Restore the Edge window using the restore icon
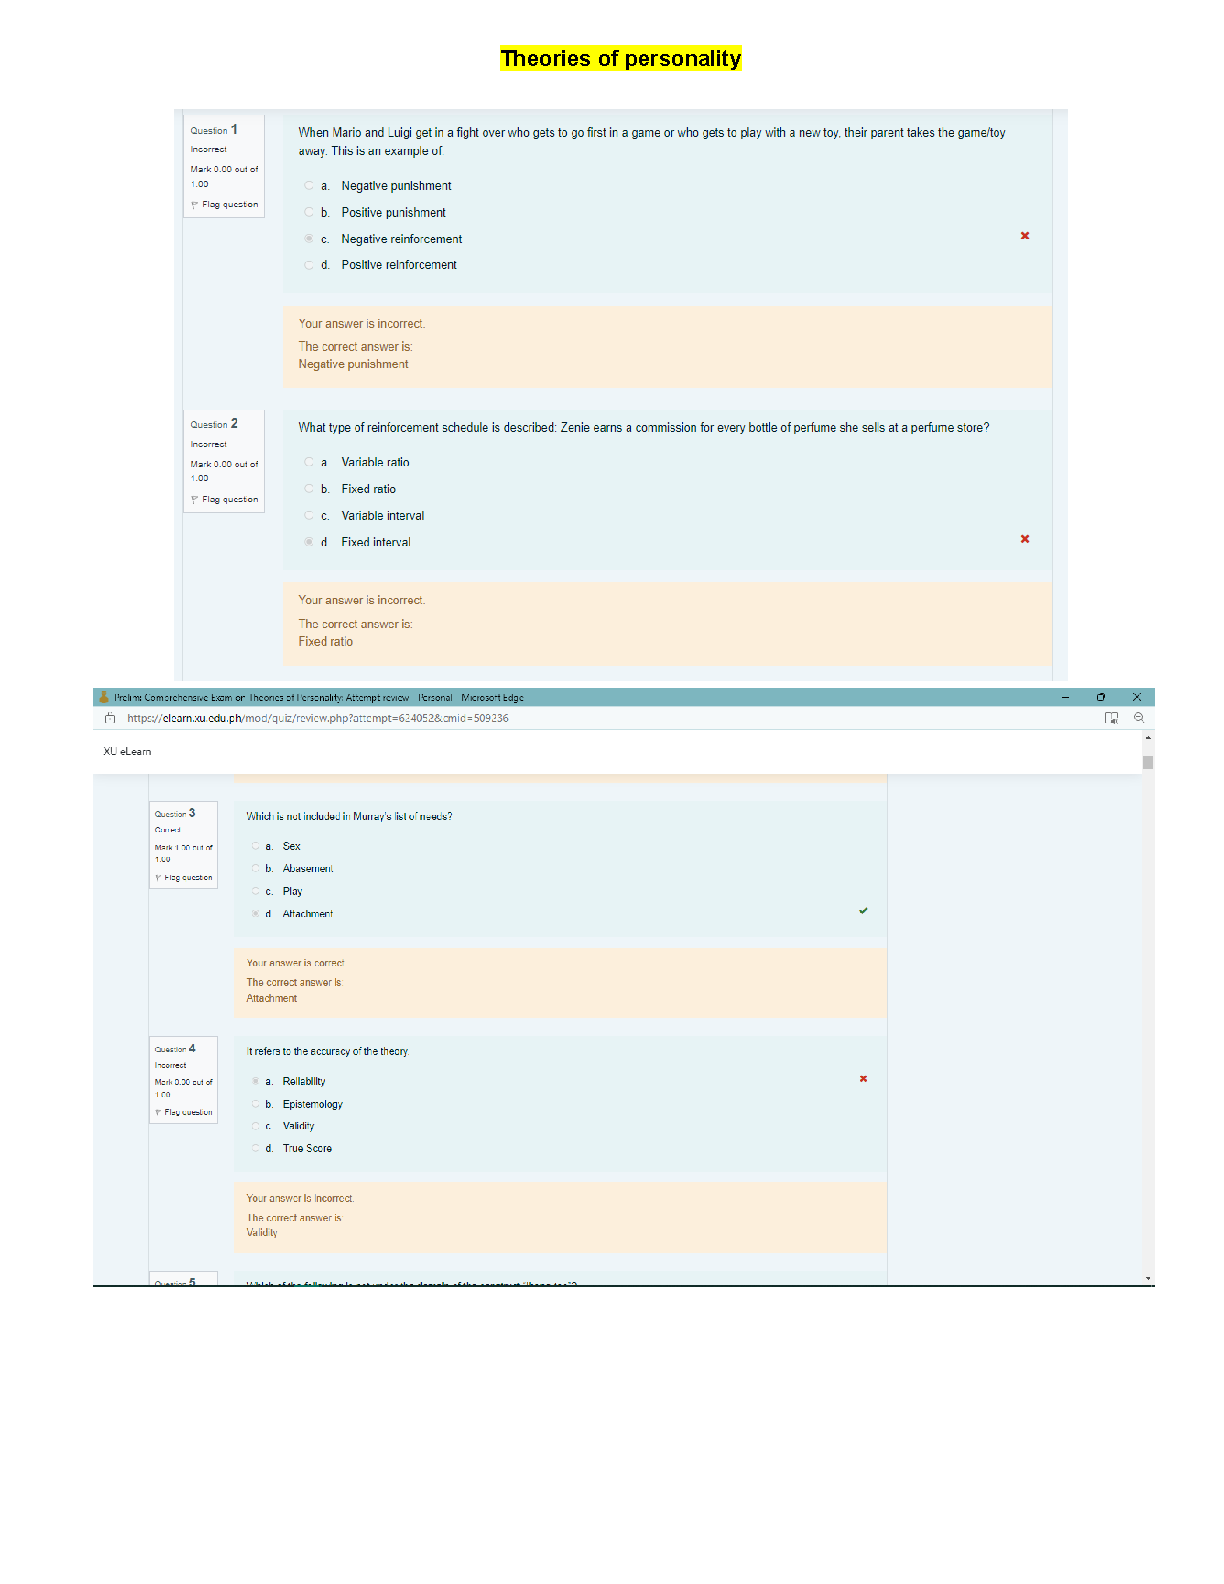The height and width of the screenshot is (1584, 1224). (1101, 697)
